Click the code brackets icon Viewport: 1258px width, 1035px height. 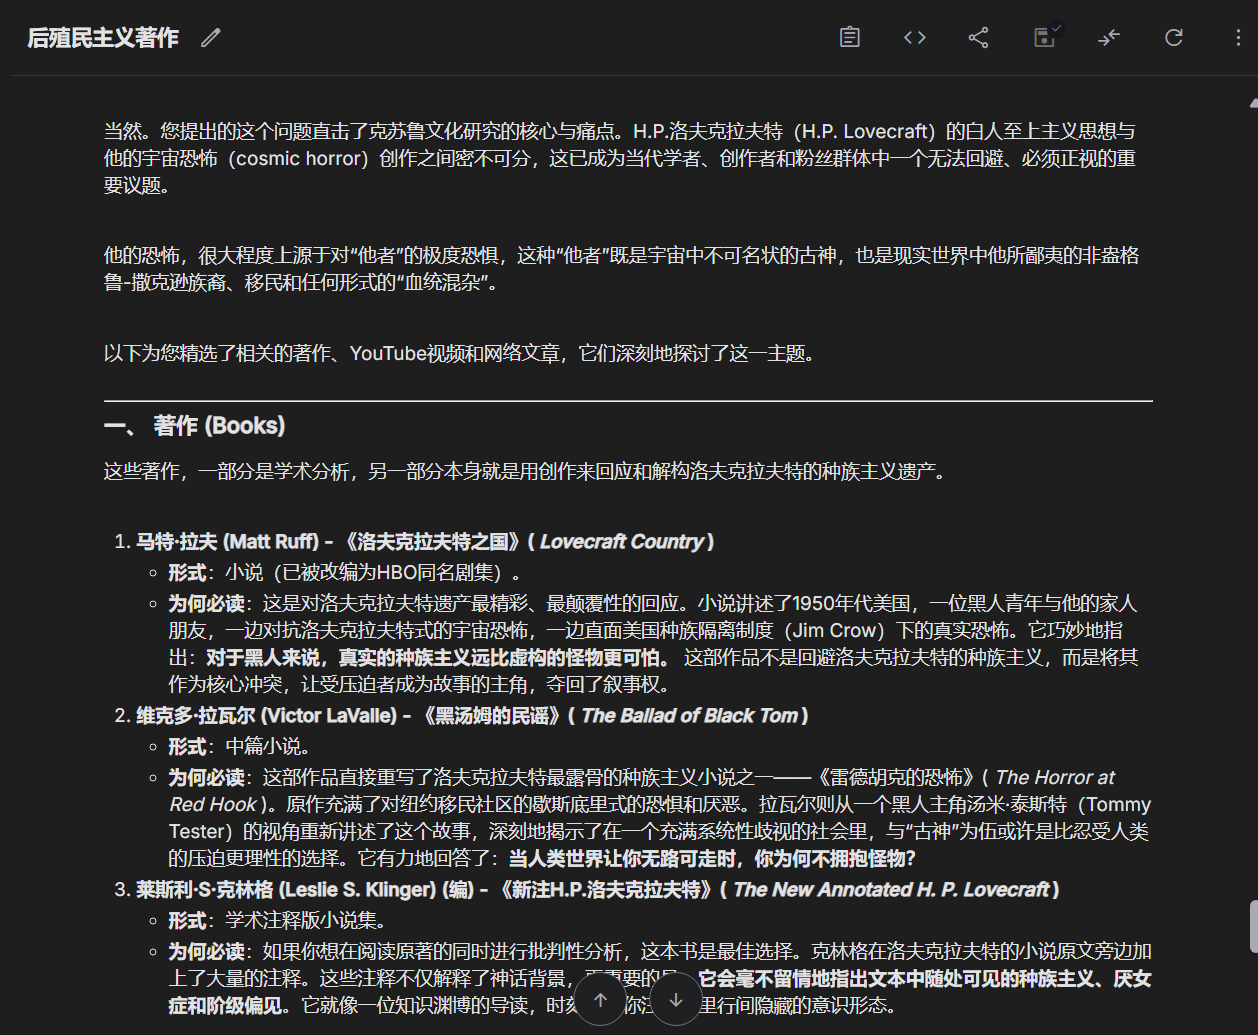point(915,38)
